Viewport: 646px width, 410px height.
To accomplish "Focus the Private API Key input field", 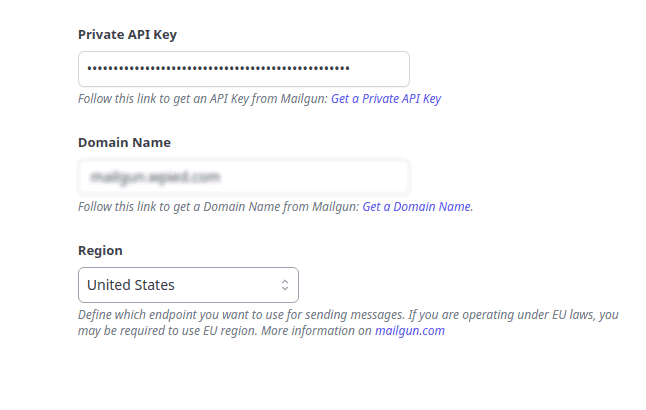I will click(244, 69).
